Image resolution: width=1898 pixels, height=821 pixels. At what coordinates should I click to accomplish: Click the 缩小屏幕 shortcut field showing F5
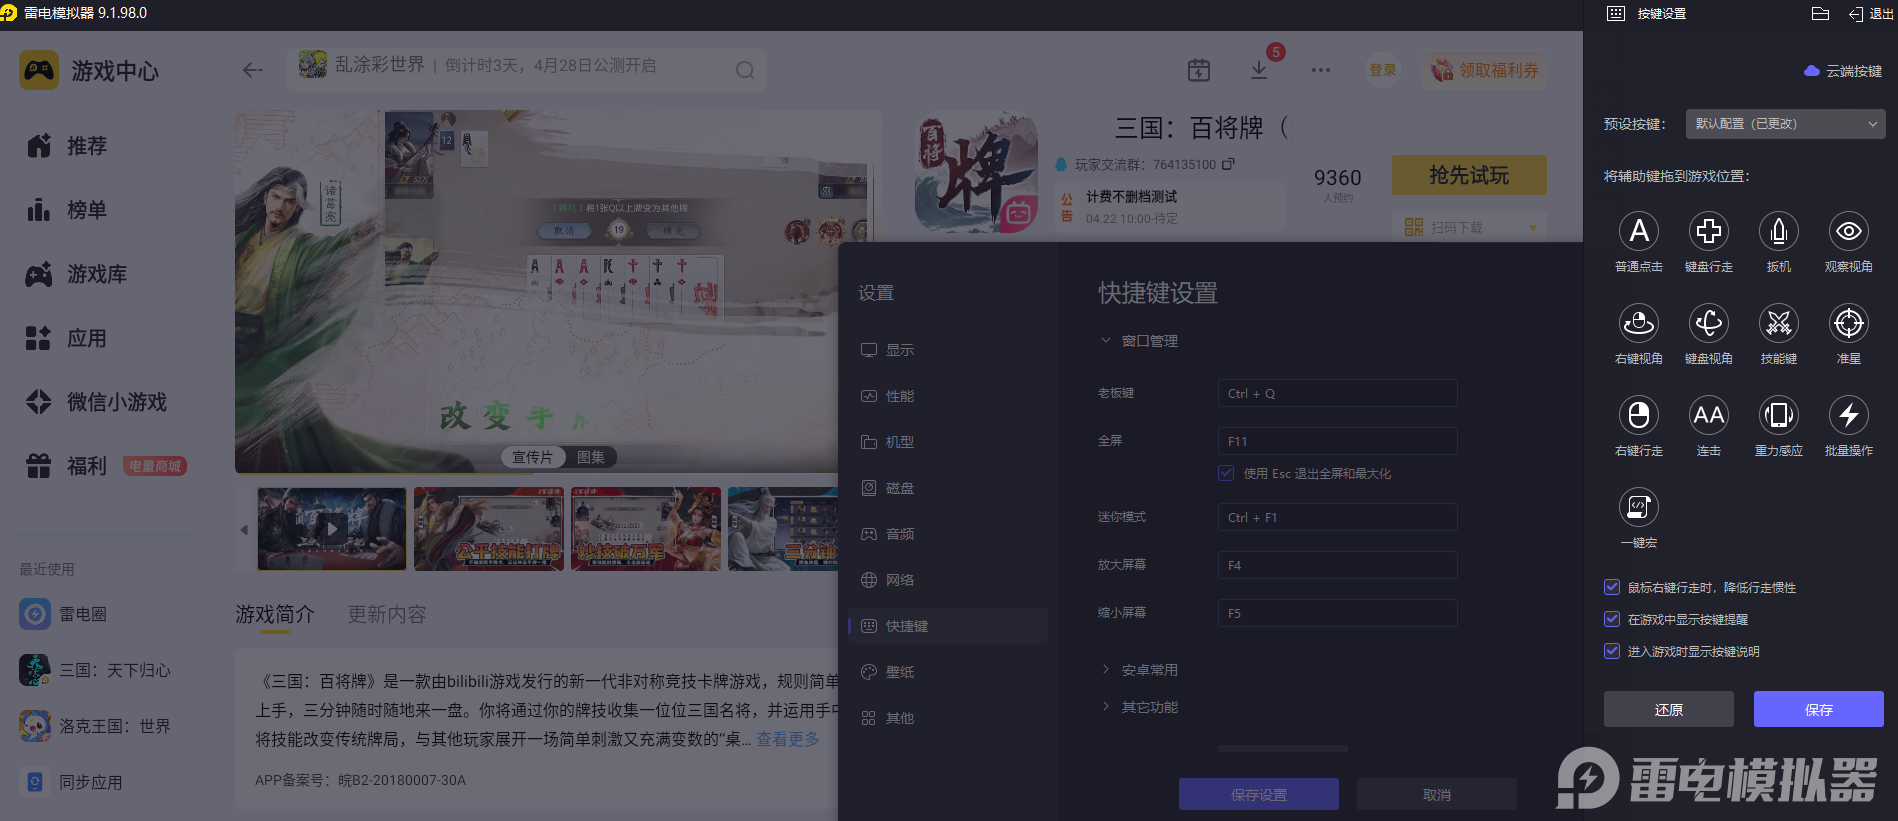coord(1337,613)
